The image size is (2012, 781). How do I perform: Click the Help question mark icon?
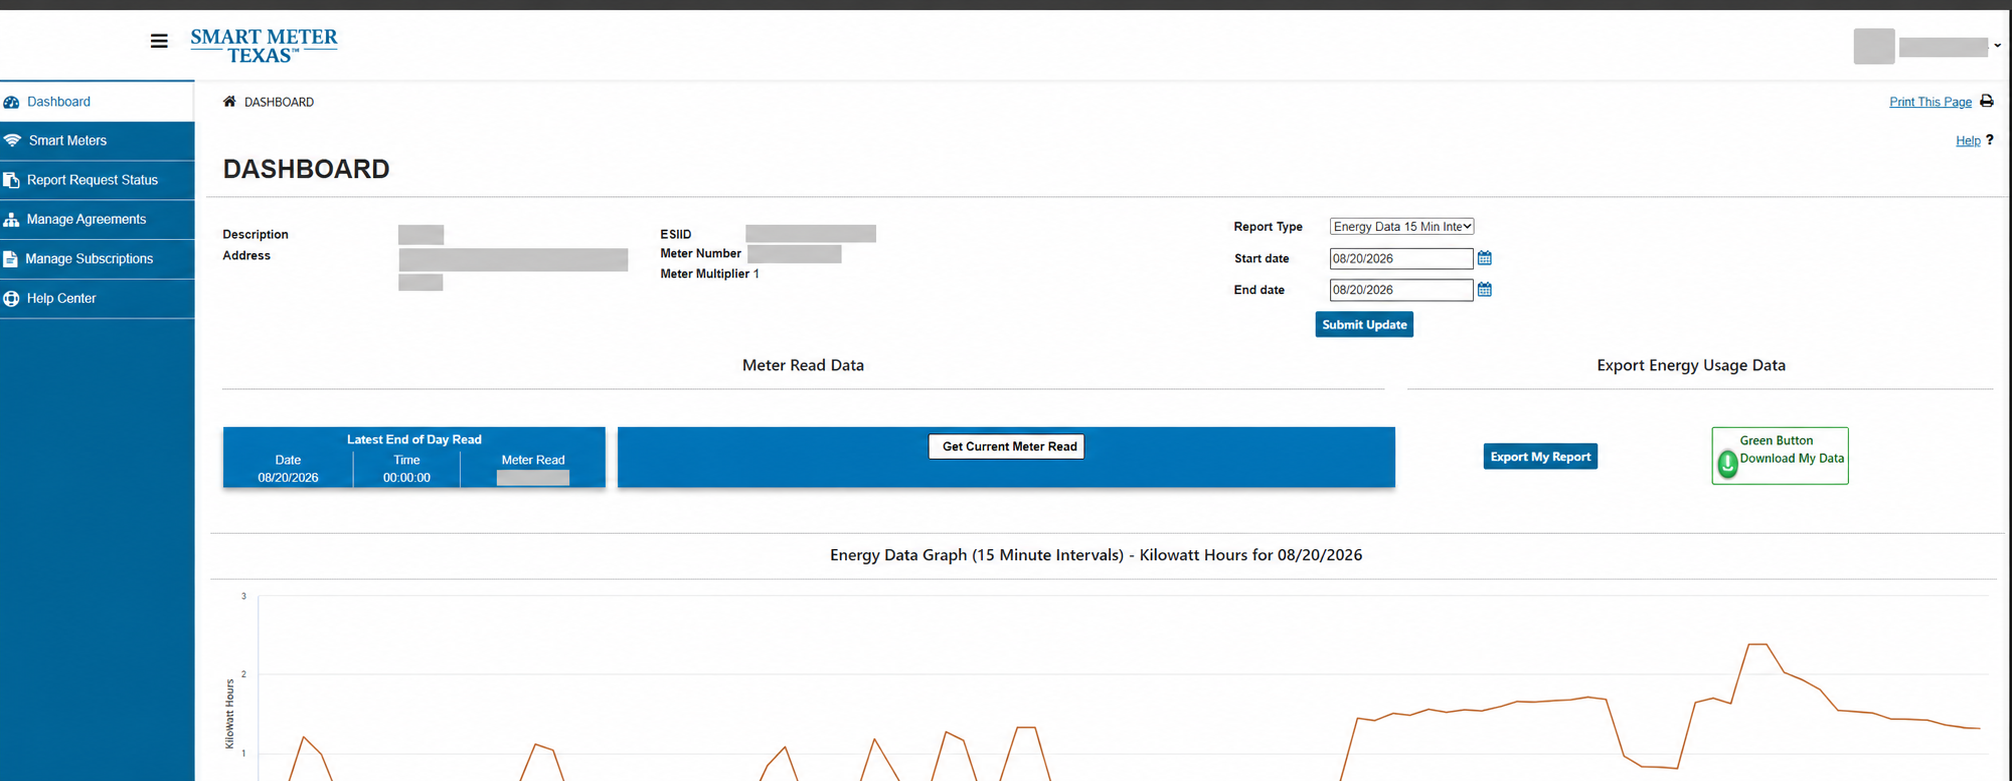[1989, 140]
